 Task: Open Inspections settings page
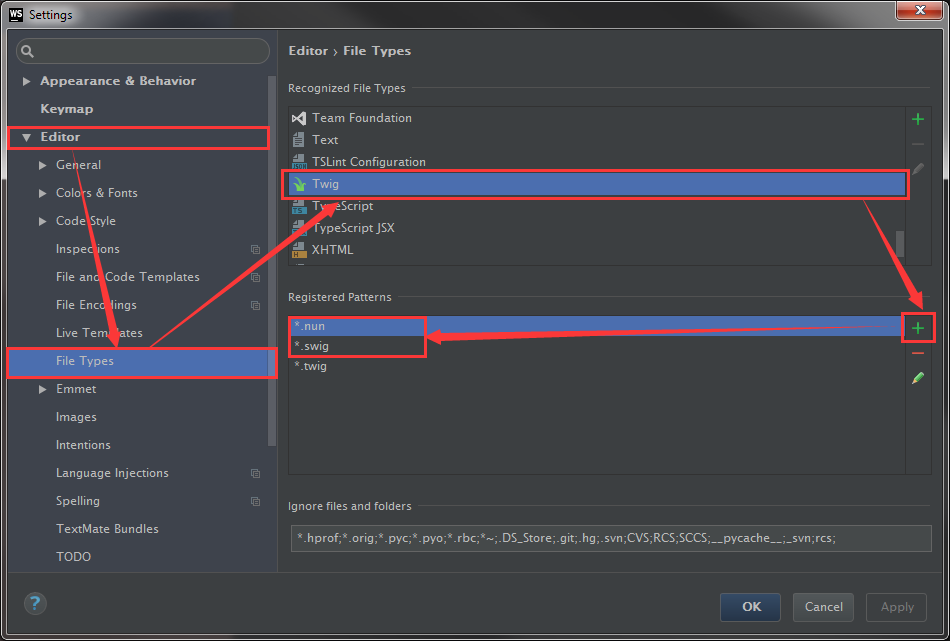[x=88, y=249]
